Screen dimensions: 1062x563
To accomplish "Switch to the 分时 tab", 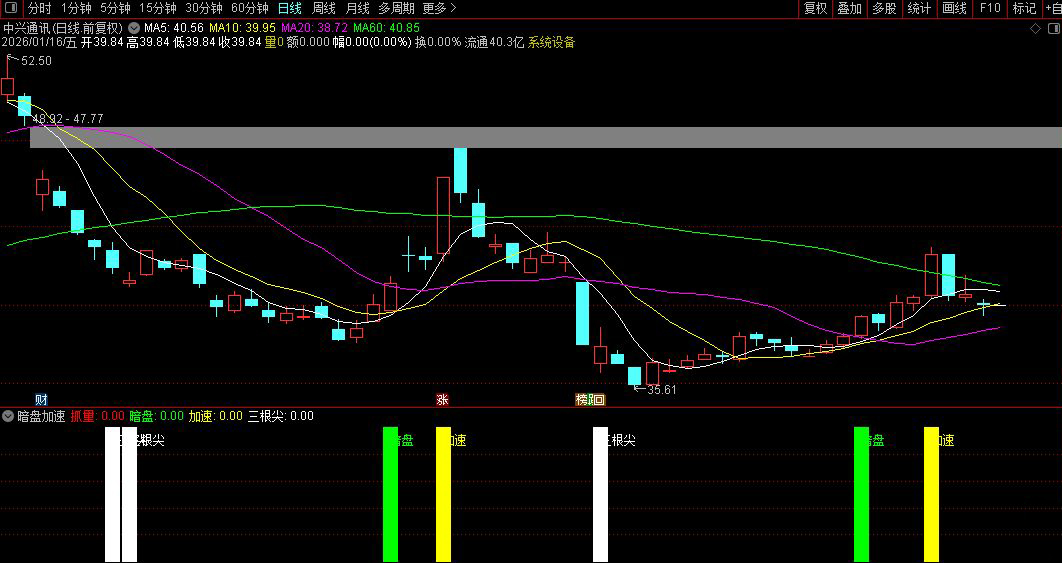I will [x=39, y=8].
